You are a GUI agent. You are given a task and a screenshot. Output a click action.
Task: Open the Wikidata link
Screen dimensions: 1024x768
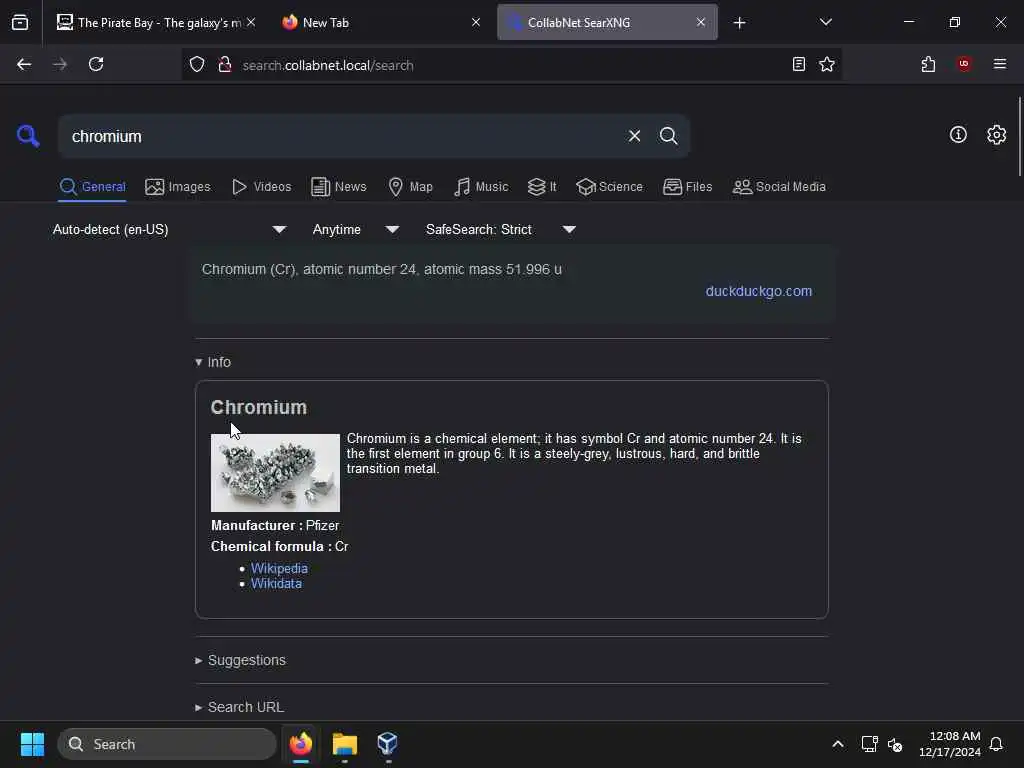tap(276, 583)
